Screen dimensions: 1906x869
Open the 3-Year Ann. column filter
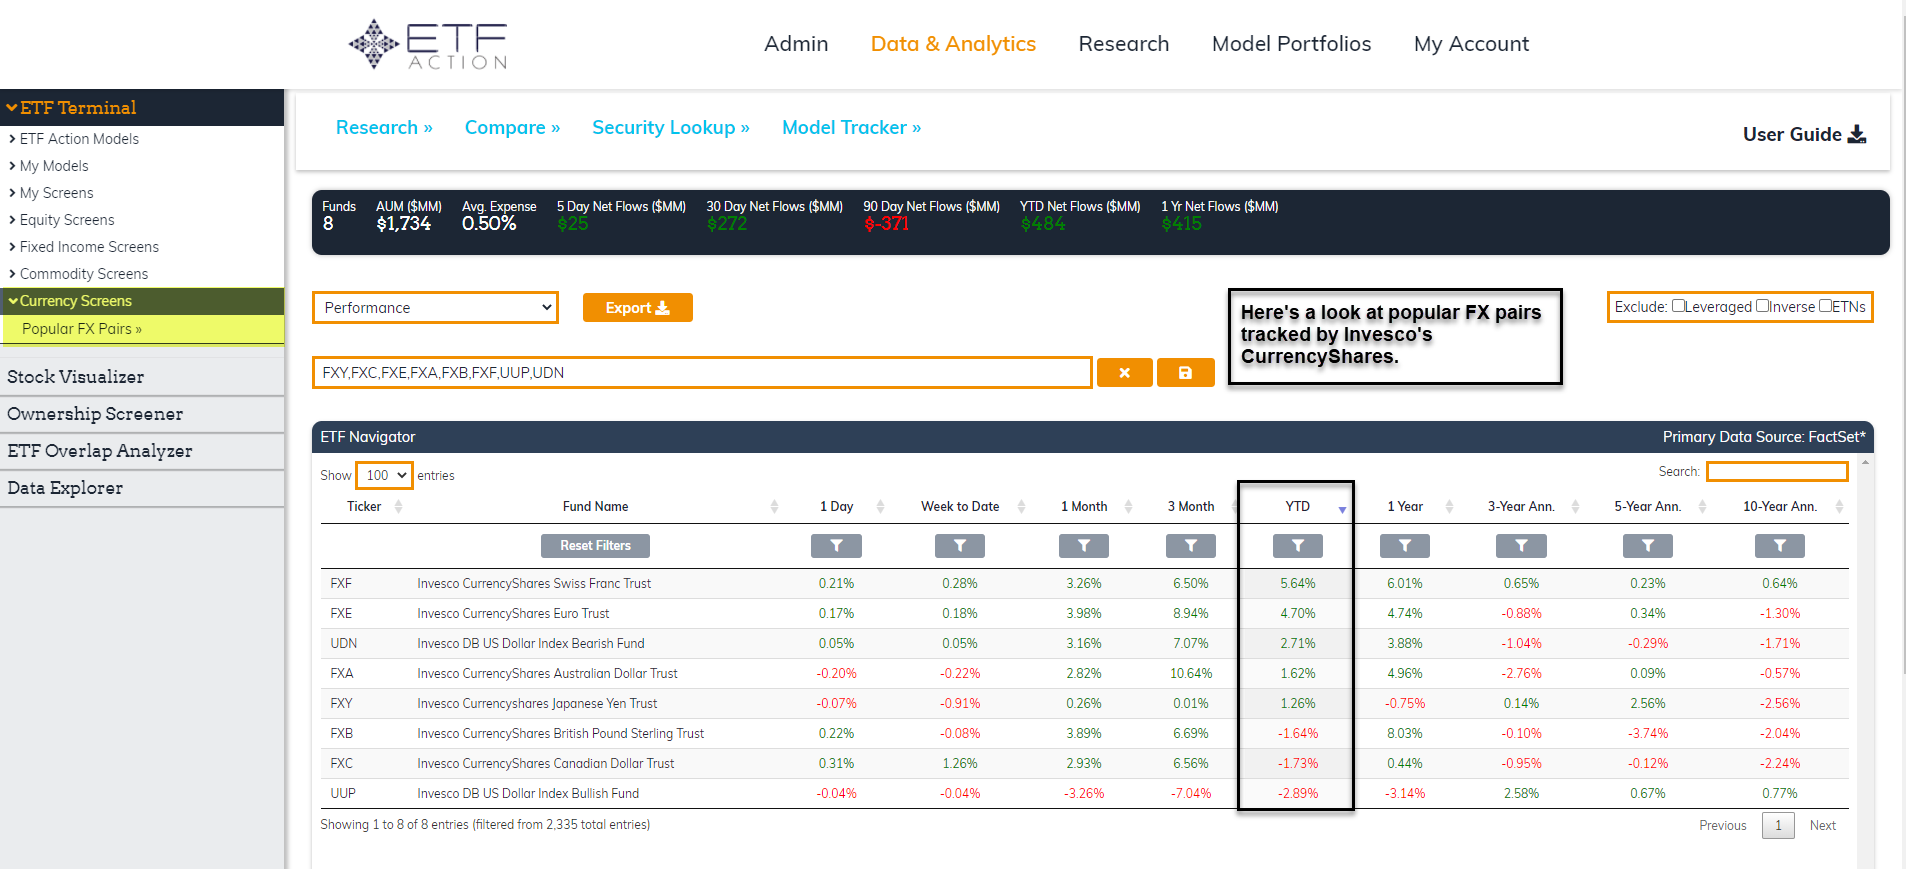click(1521, 546)
